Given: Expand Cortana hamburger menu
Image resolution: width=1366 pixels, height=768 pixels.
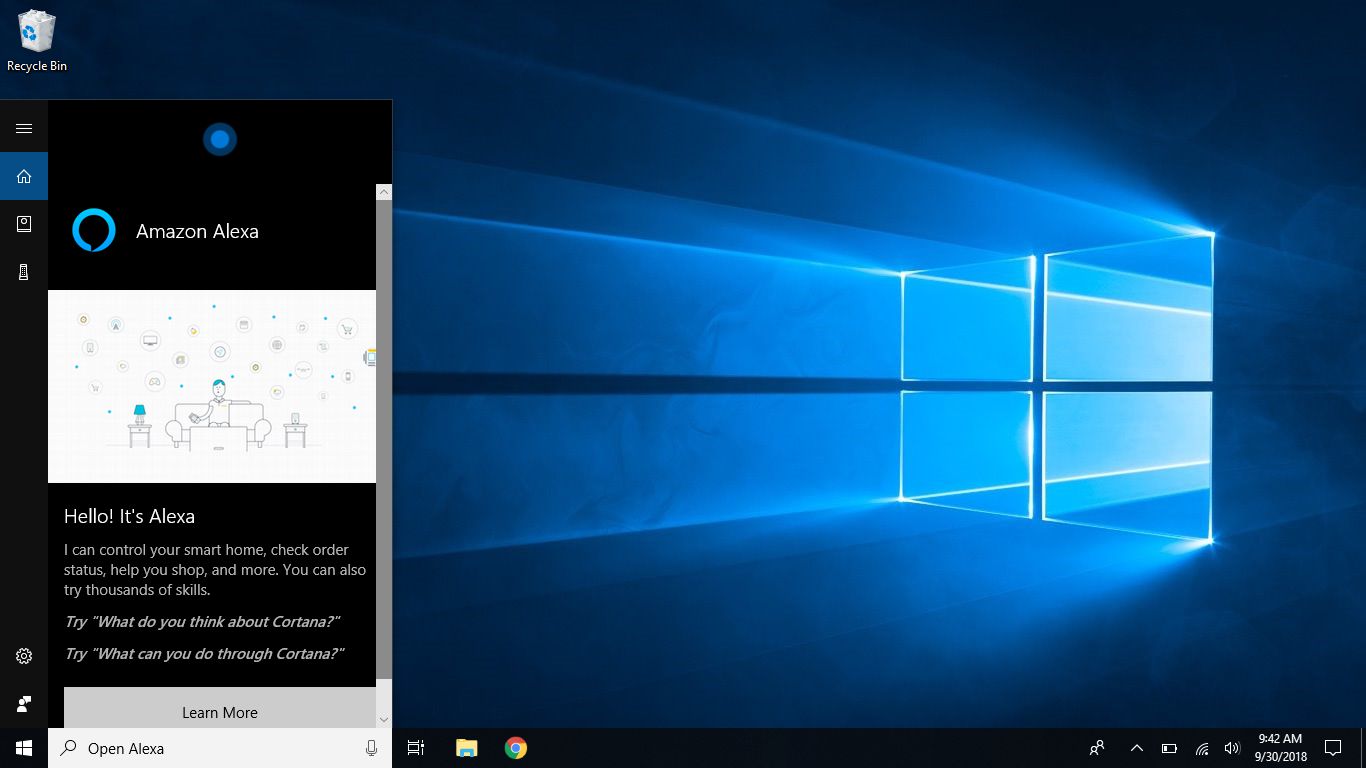Looking at the screenshot, I should click(24, 128).
